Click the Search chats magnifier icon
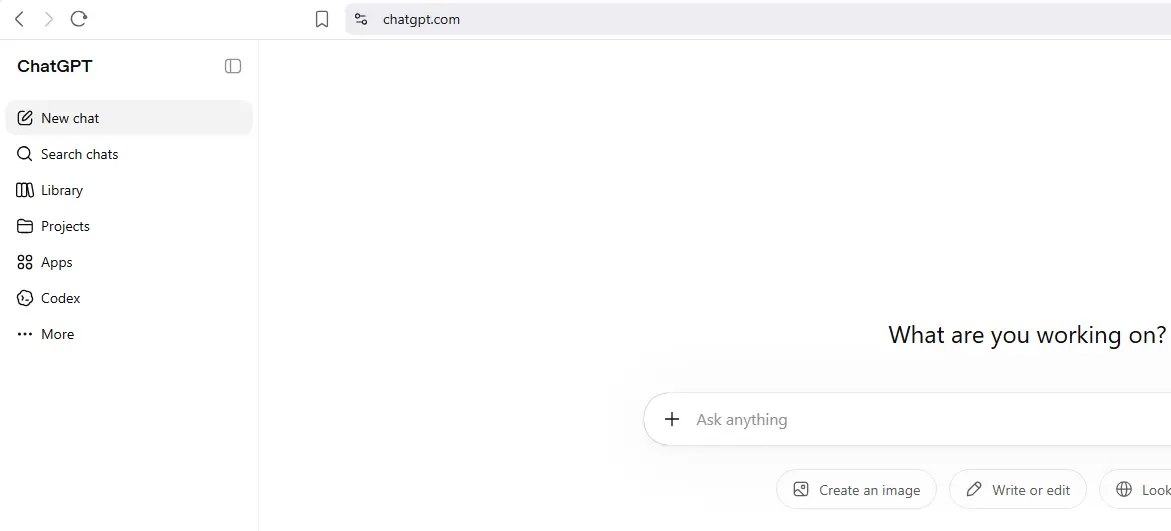Image resolution: width=1171 pixels, height=531 pixels. pos(25,154)
